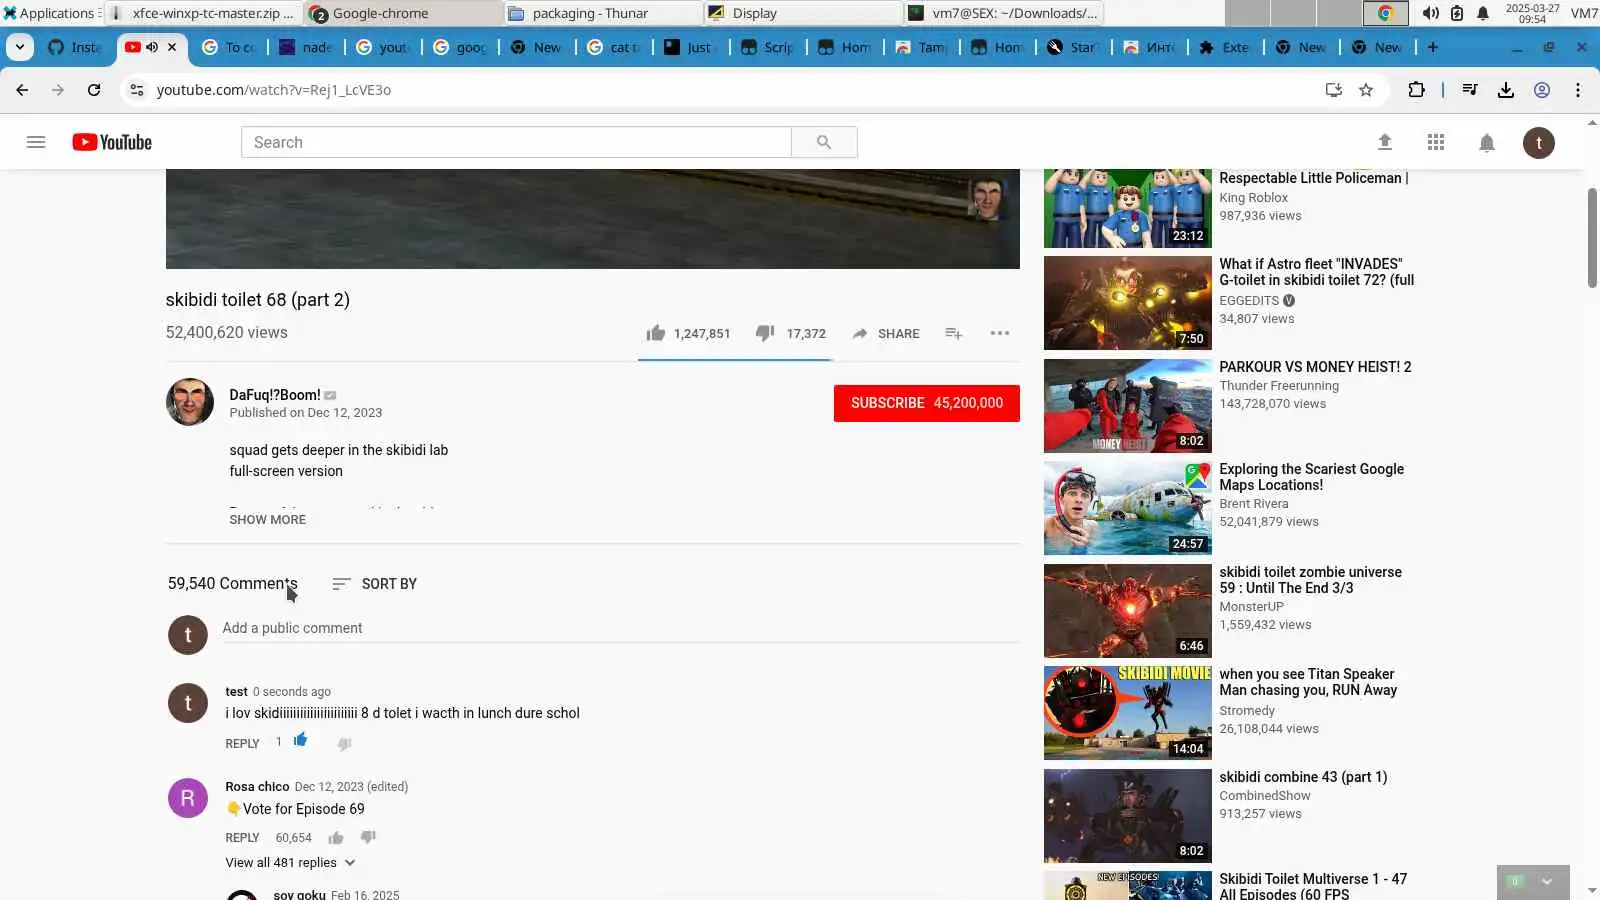Viewport: 1600px width, 900px height.
Task: Reload the page with the refresh icon
Action: pyautogui.click(x=94, y=90)
